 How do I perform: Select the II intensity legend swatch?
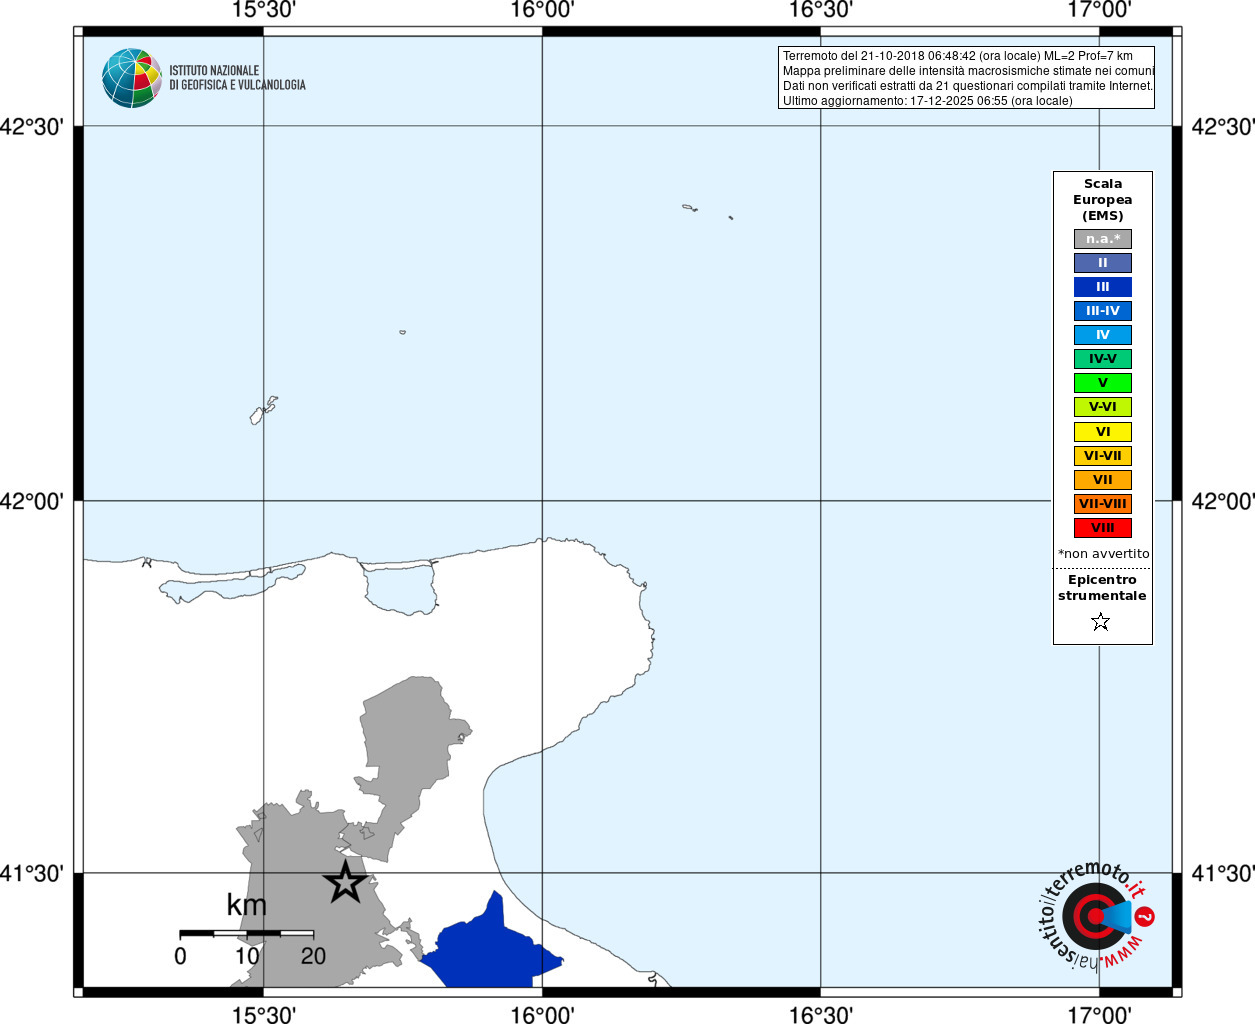click(x=1102, y=263)
